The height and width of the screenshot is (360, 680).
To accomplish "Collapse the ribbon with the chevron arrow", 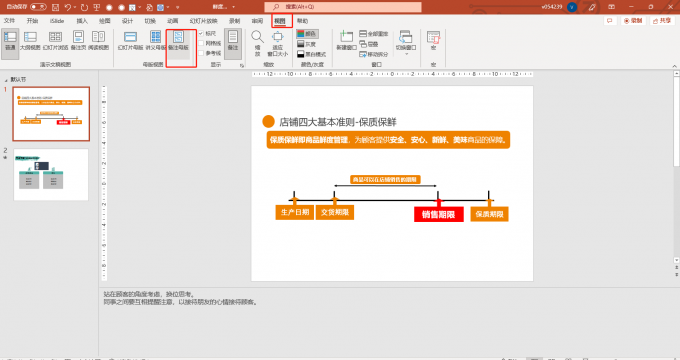I will [x=674, y=66].
